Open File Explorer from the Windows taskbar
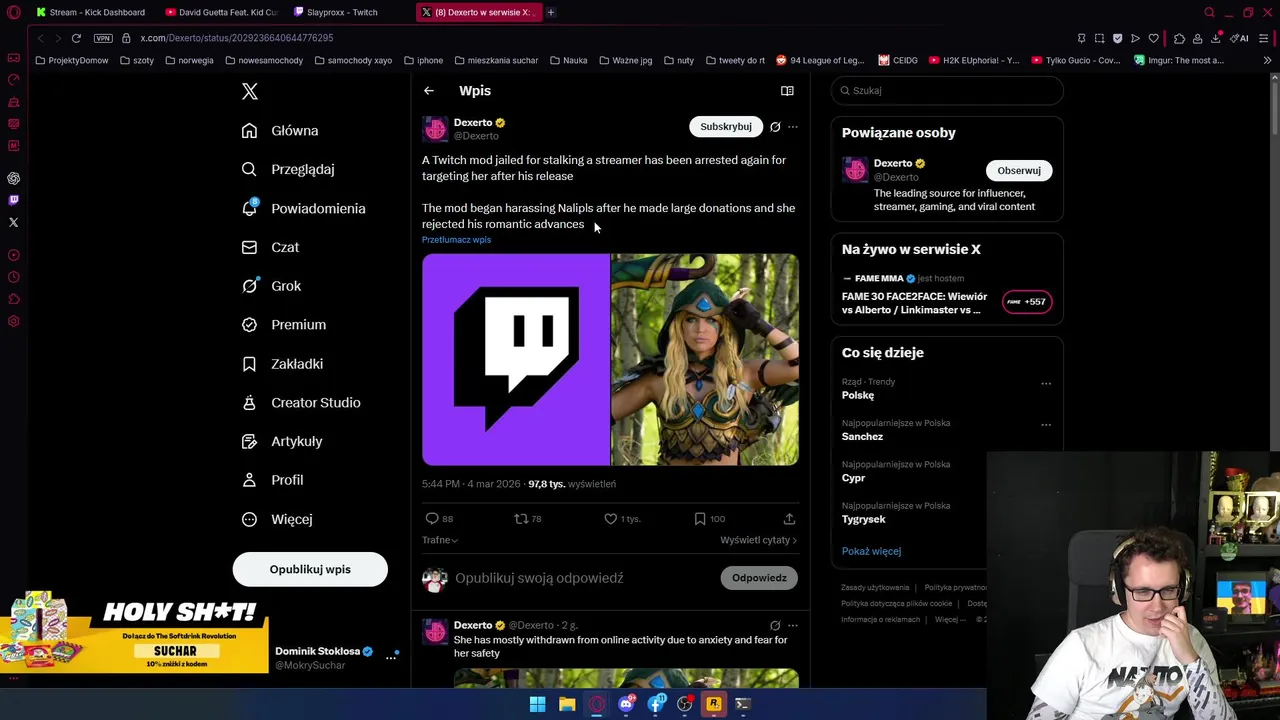 click(x=567, y=704)
